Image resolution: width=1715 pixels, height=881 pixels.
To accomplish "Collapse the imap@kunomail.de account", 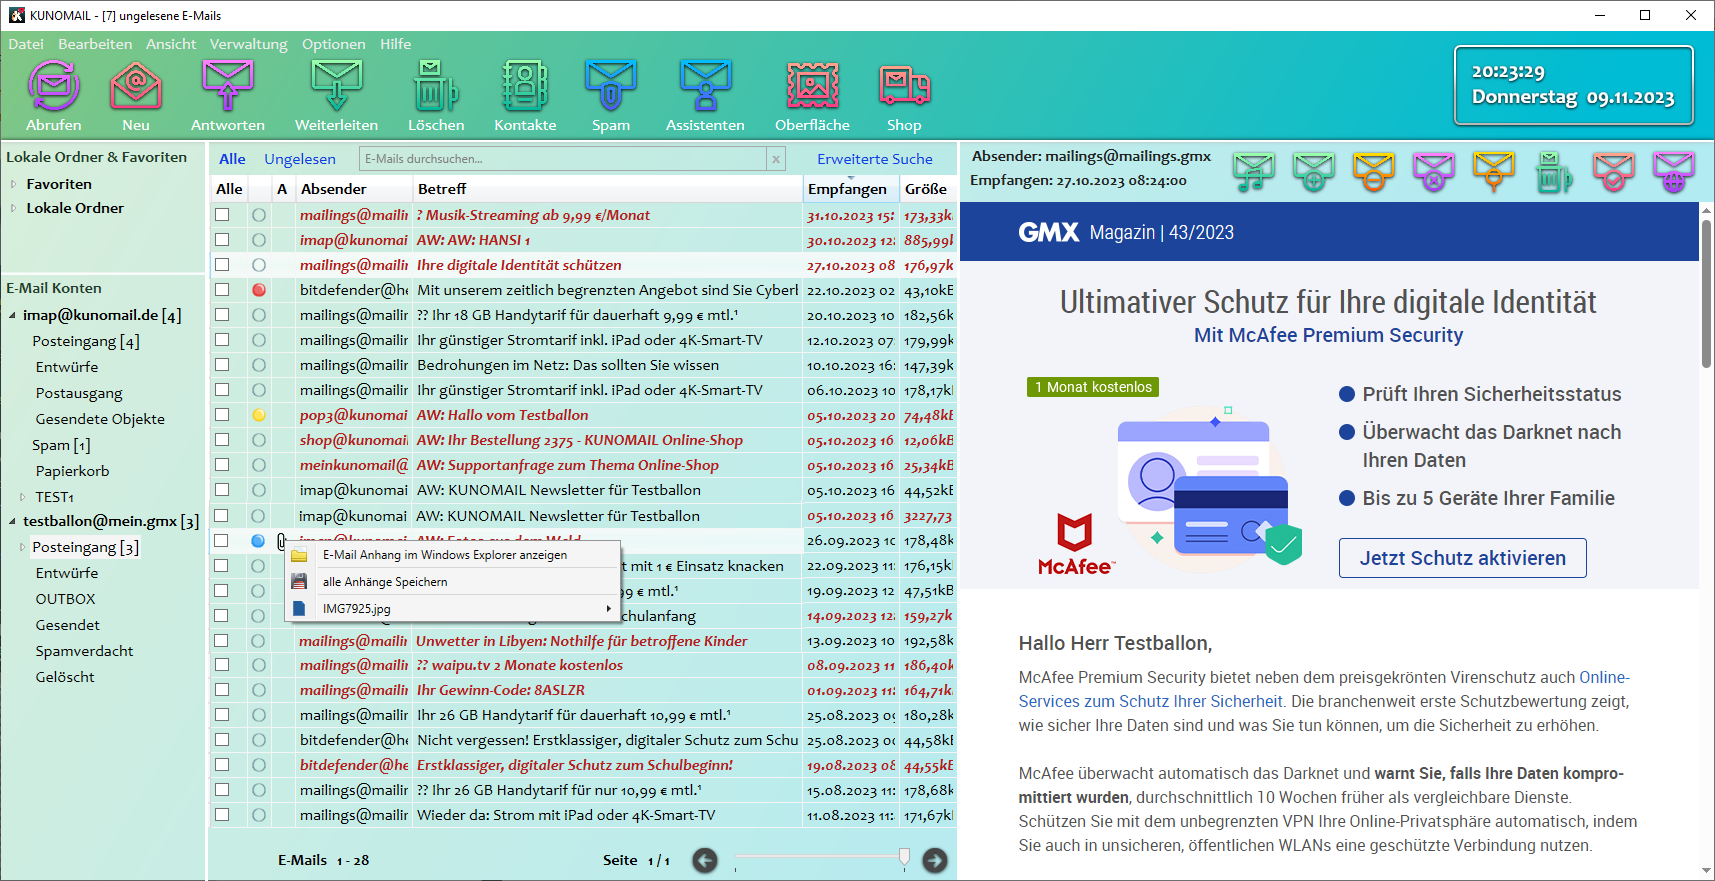I will tap(12, 315).
